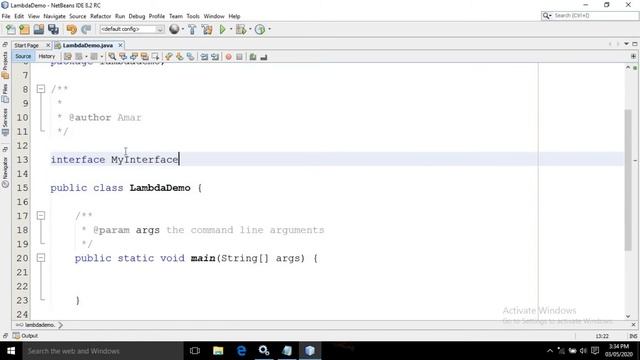Click the Windows Start button
The width and height of the screenshot is (640, 360).
click(x=11, y=351)
